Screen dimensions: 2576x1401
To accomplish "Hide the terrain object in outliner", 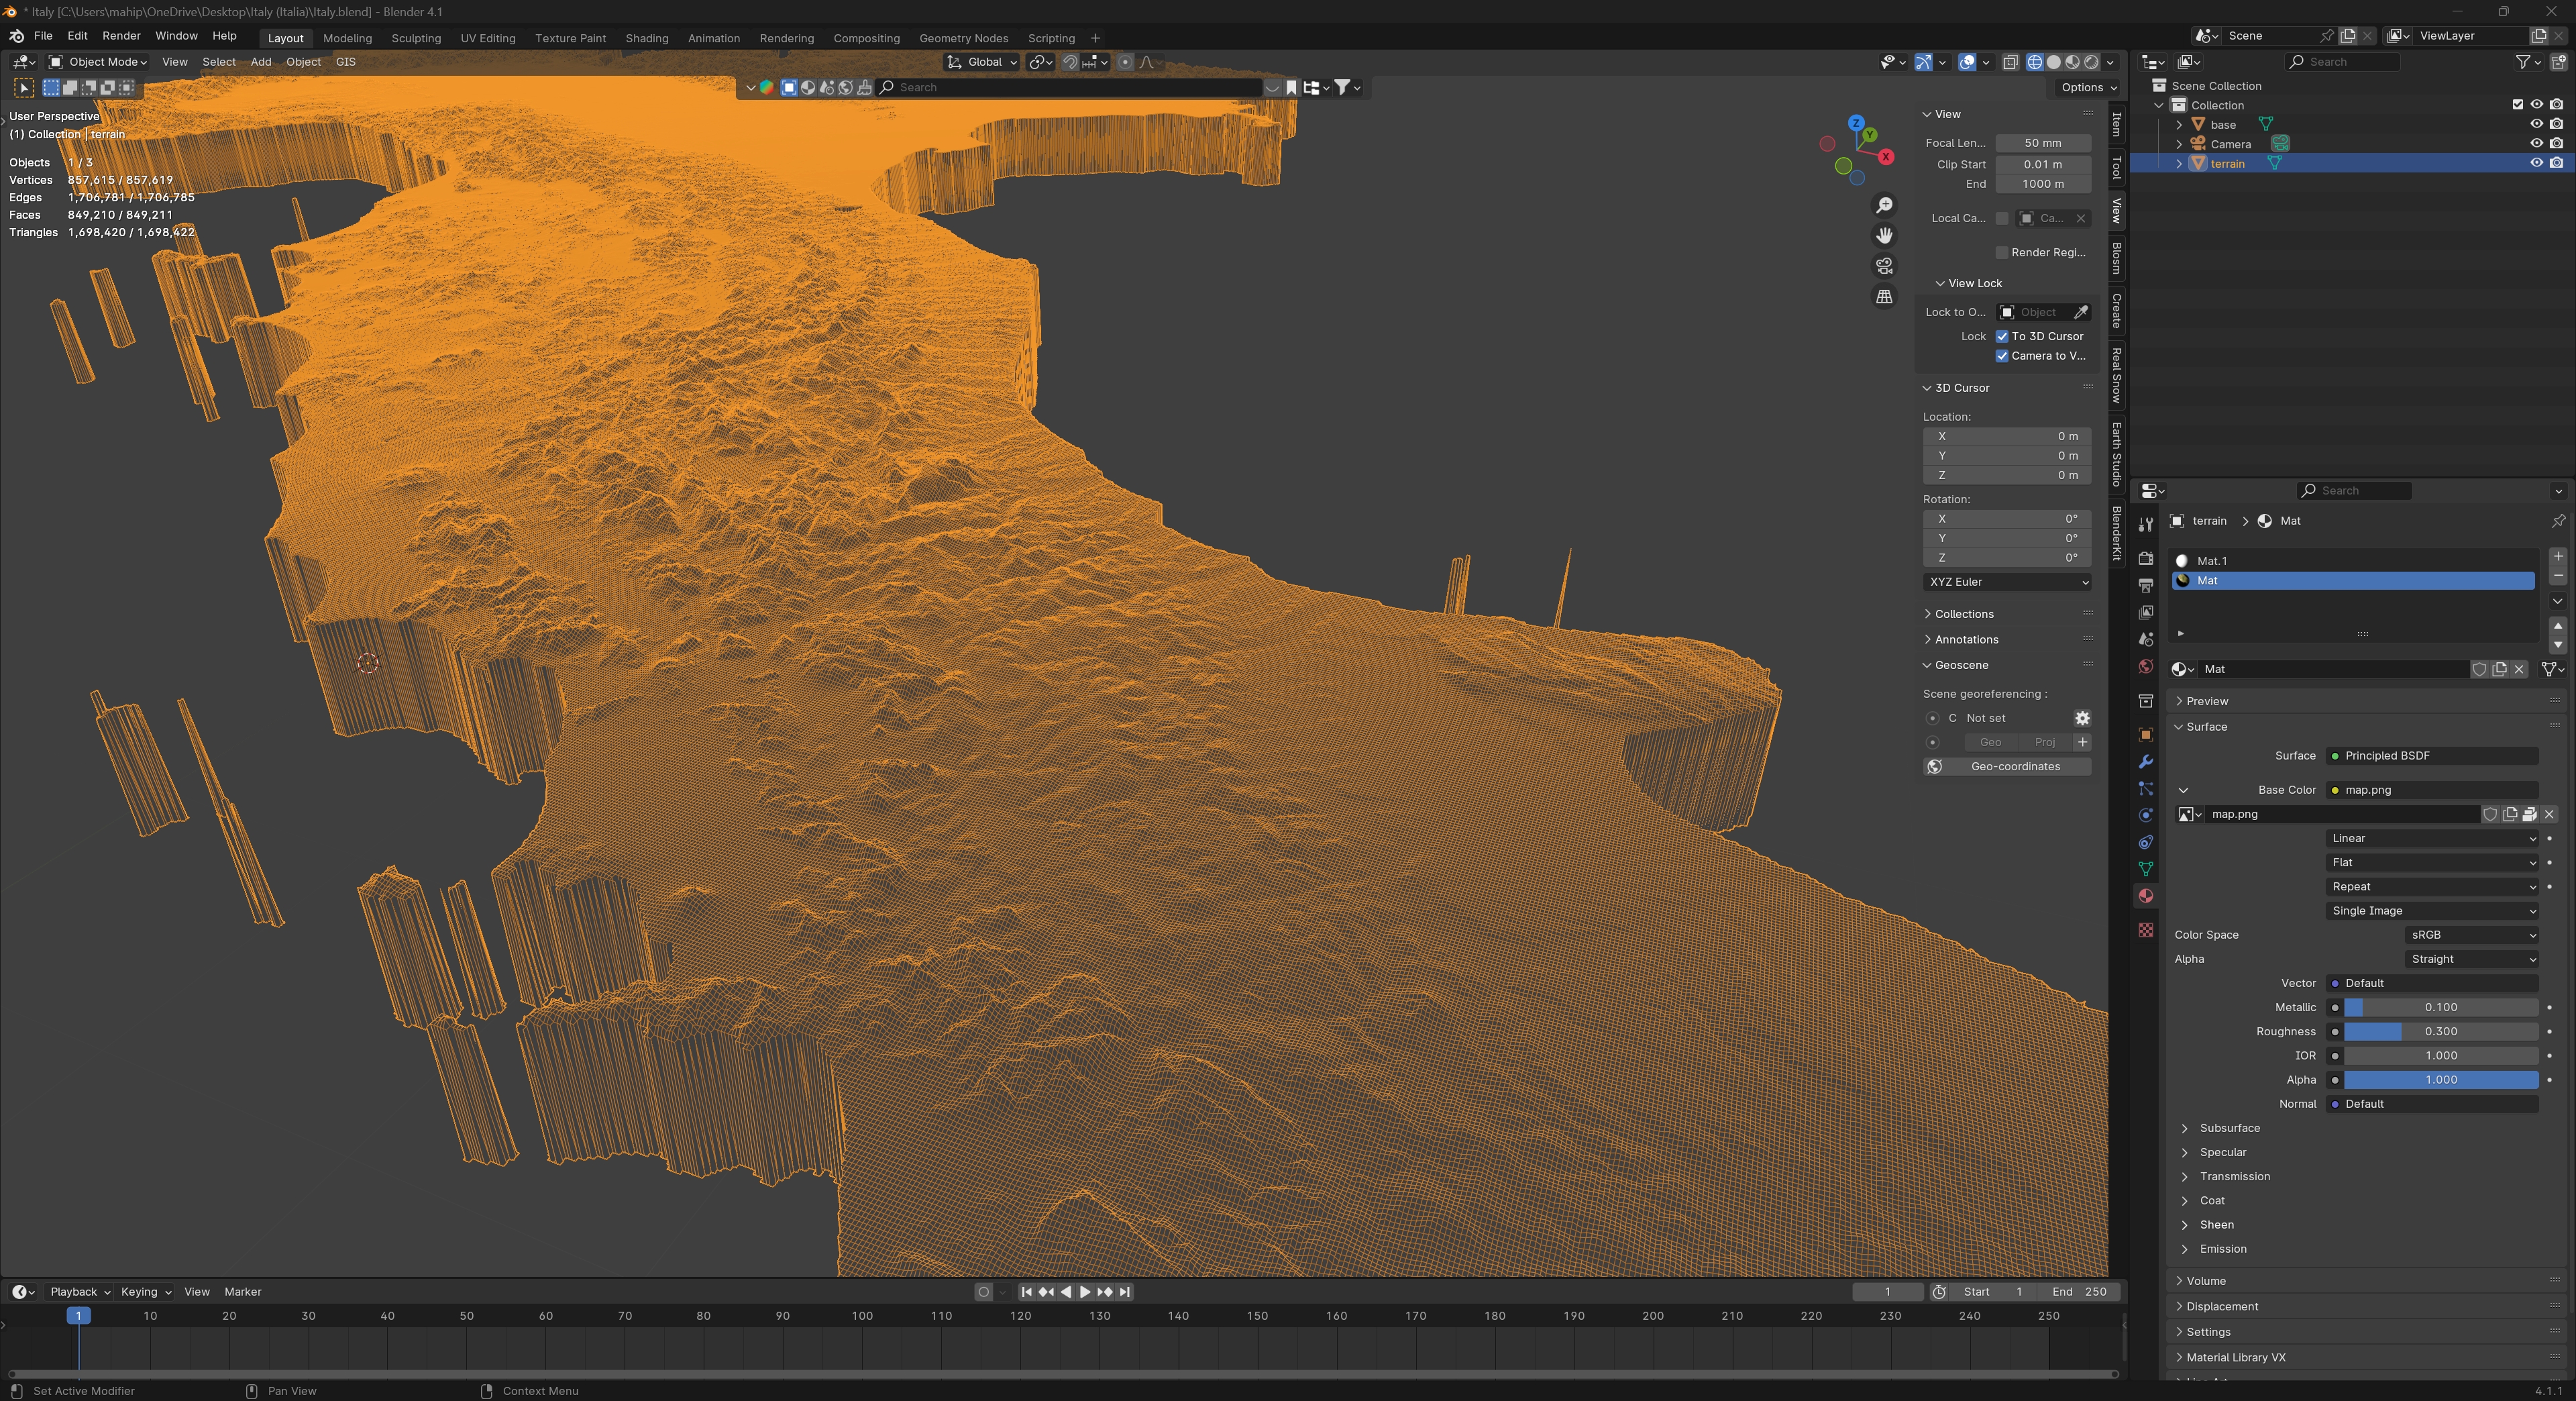I will [x=2536, y=163].
